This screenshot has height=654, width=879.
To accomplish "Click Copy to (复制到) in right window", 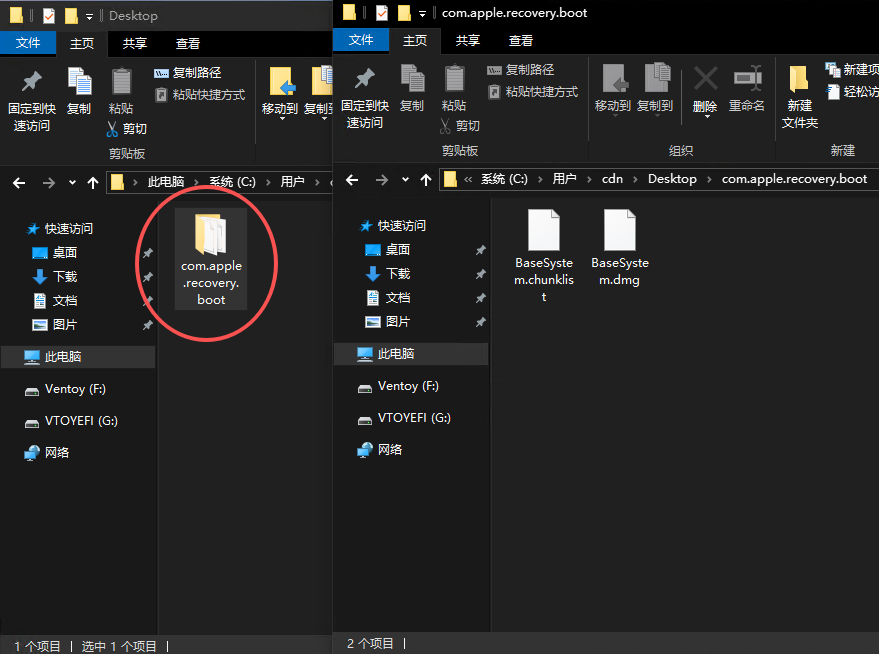I will (x=655, y=88).
